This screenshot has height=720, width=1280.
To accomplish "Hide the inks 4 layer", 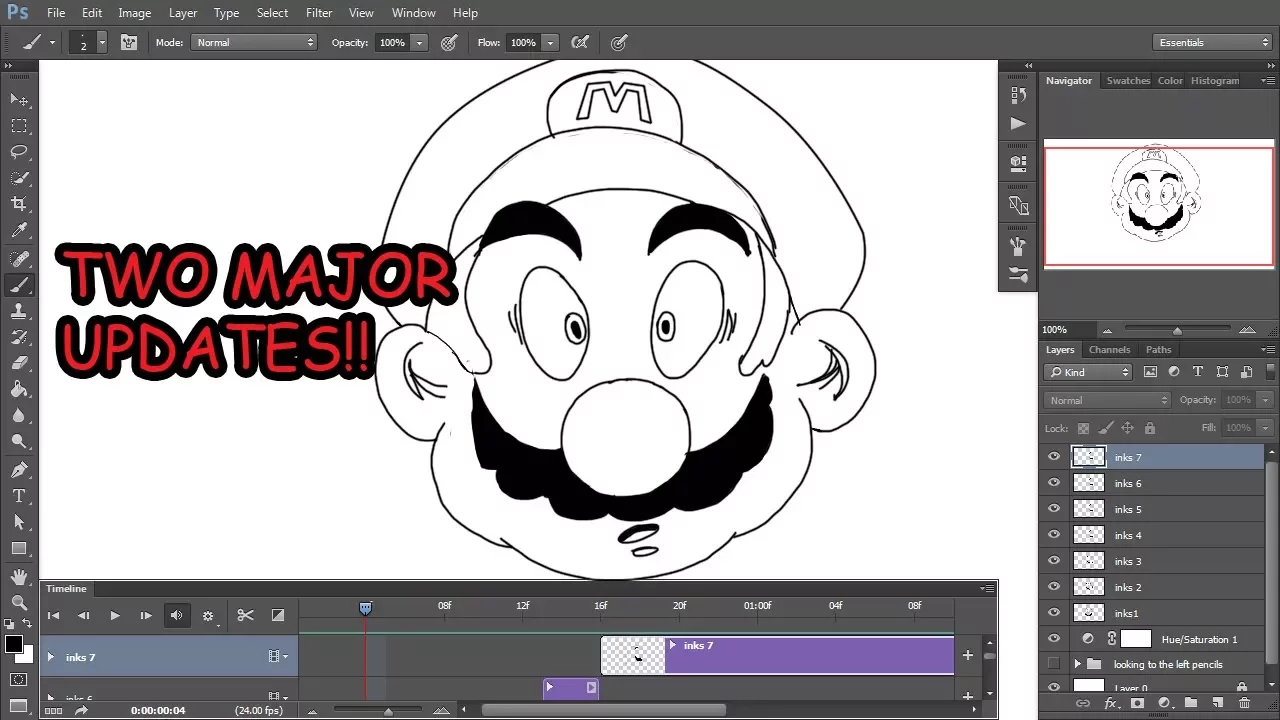I will click(x=1053, y=535).
